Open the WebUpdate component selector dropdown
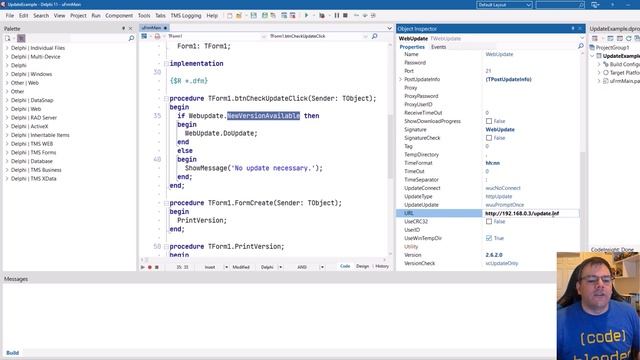The image size is (640, 360). coord(582,38)
